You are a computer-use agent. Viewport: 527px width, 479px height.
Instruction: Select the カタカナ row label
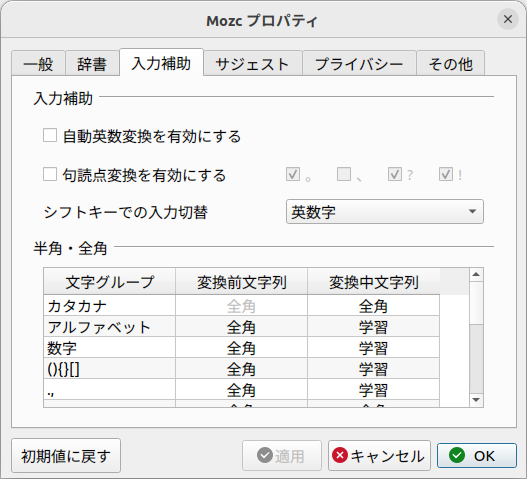[x=110, y=306]
